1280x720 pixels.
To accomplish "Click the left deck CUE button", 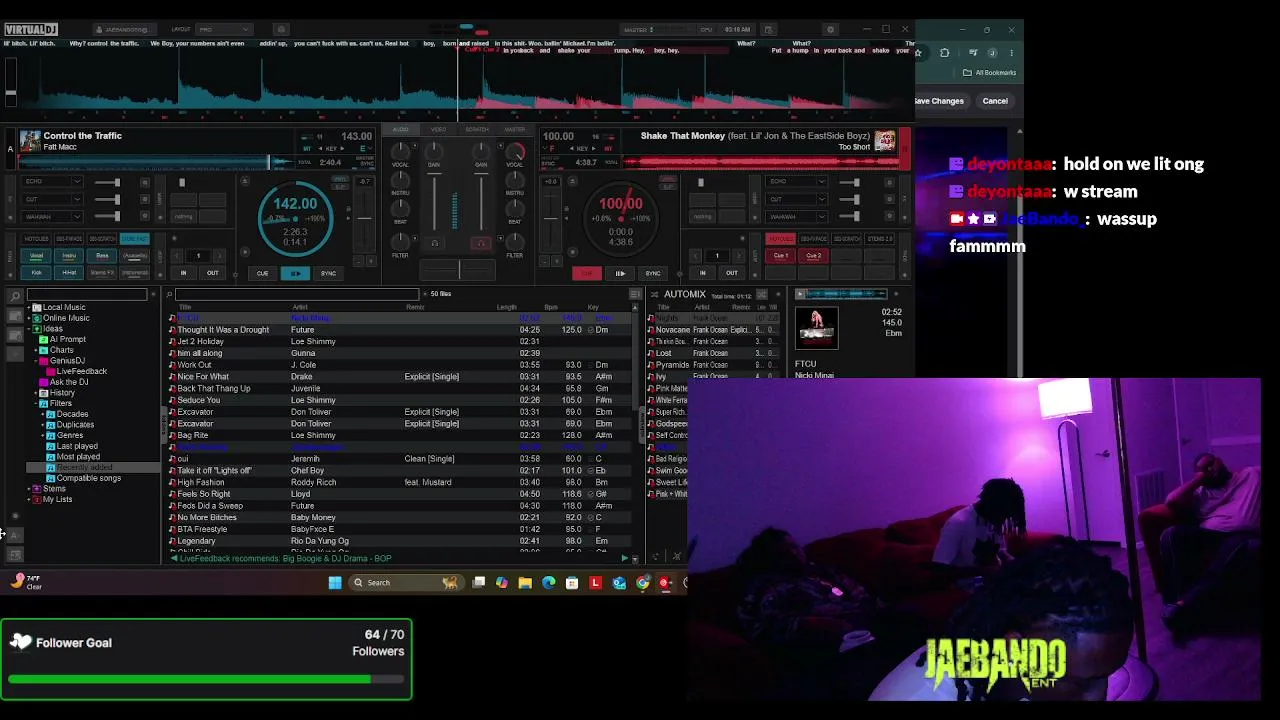I will (262, 273).
